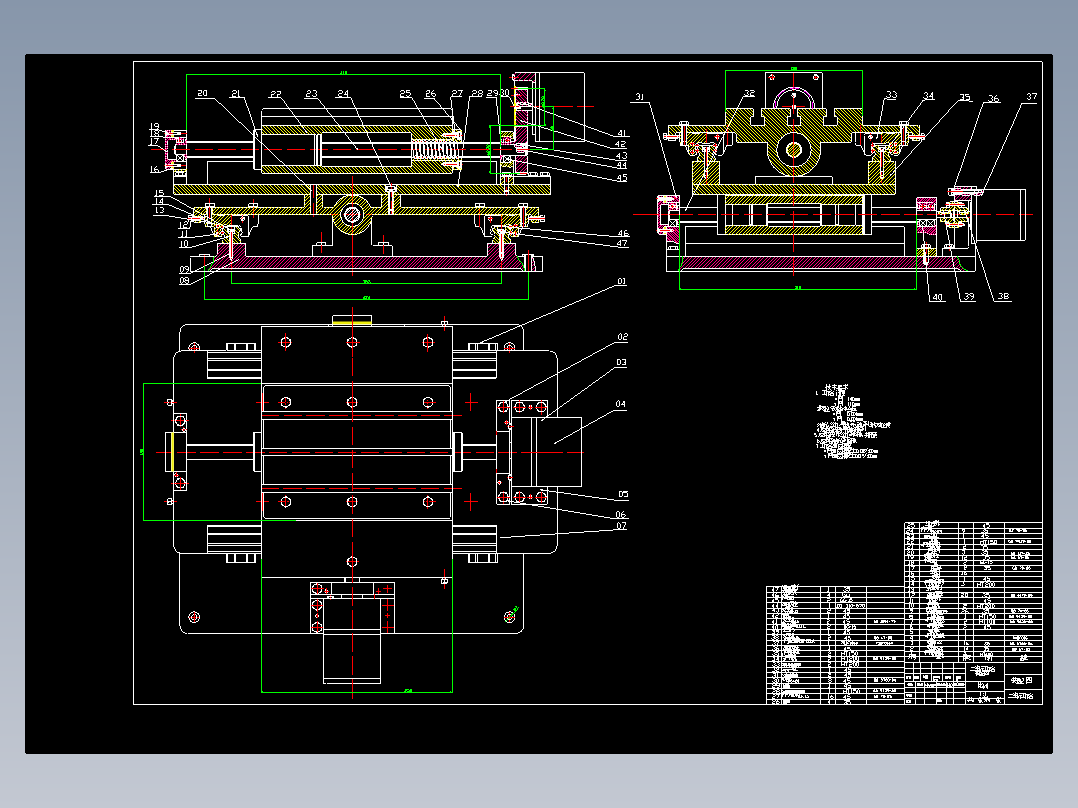Click callout number 36
The width and height of the screenshot is (1078, 808).
[x=994, y=99]
